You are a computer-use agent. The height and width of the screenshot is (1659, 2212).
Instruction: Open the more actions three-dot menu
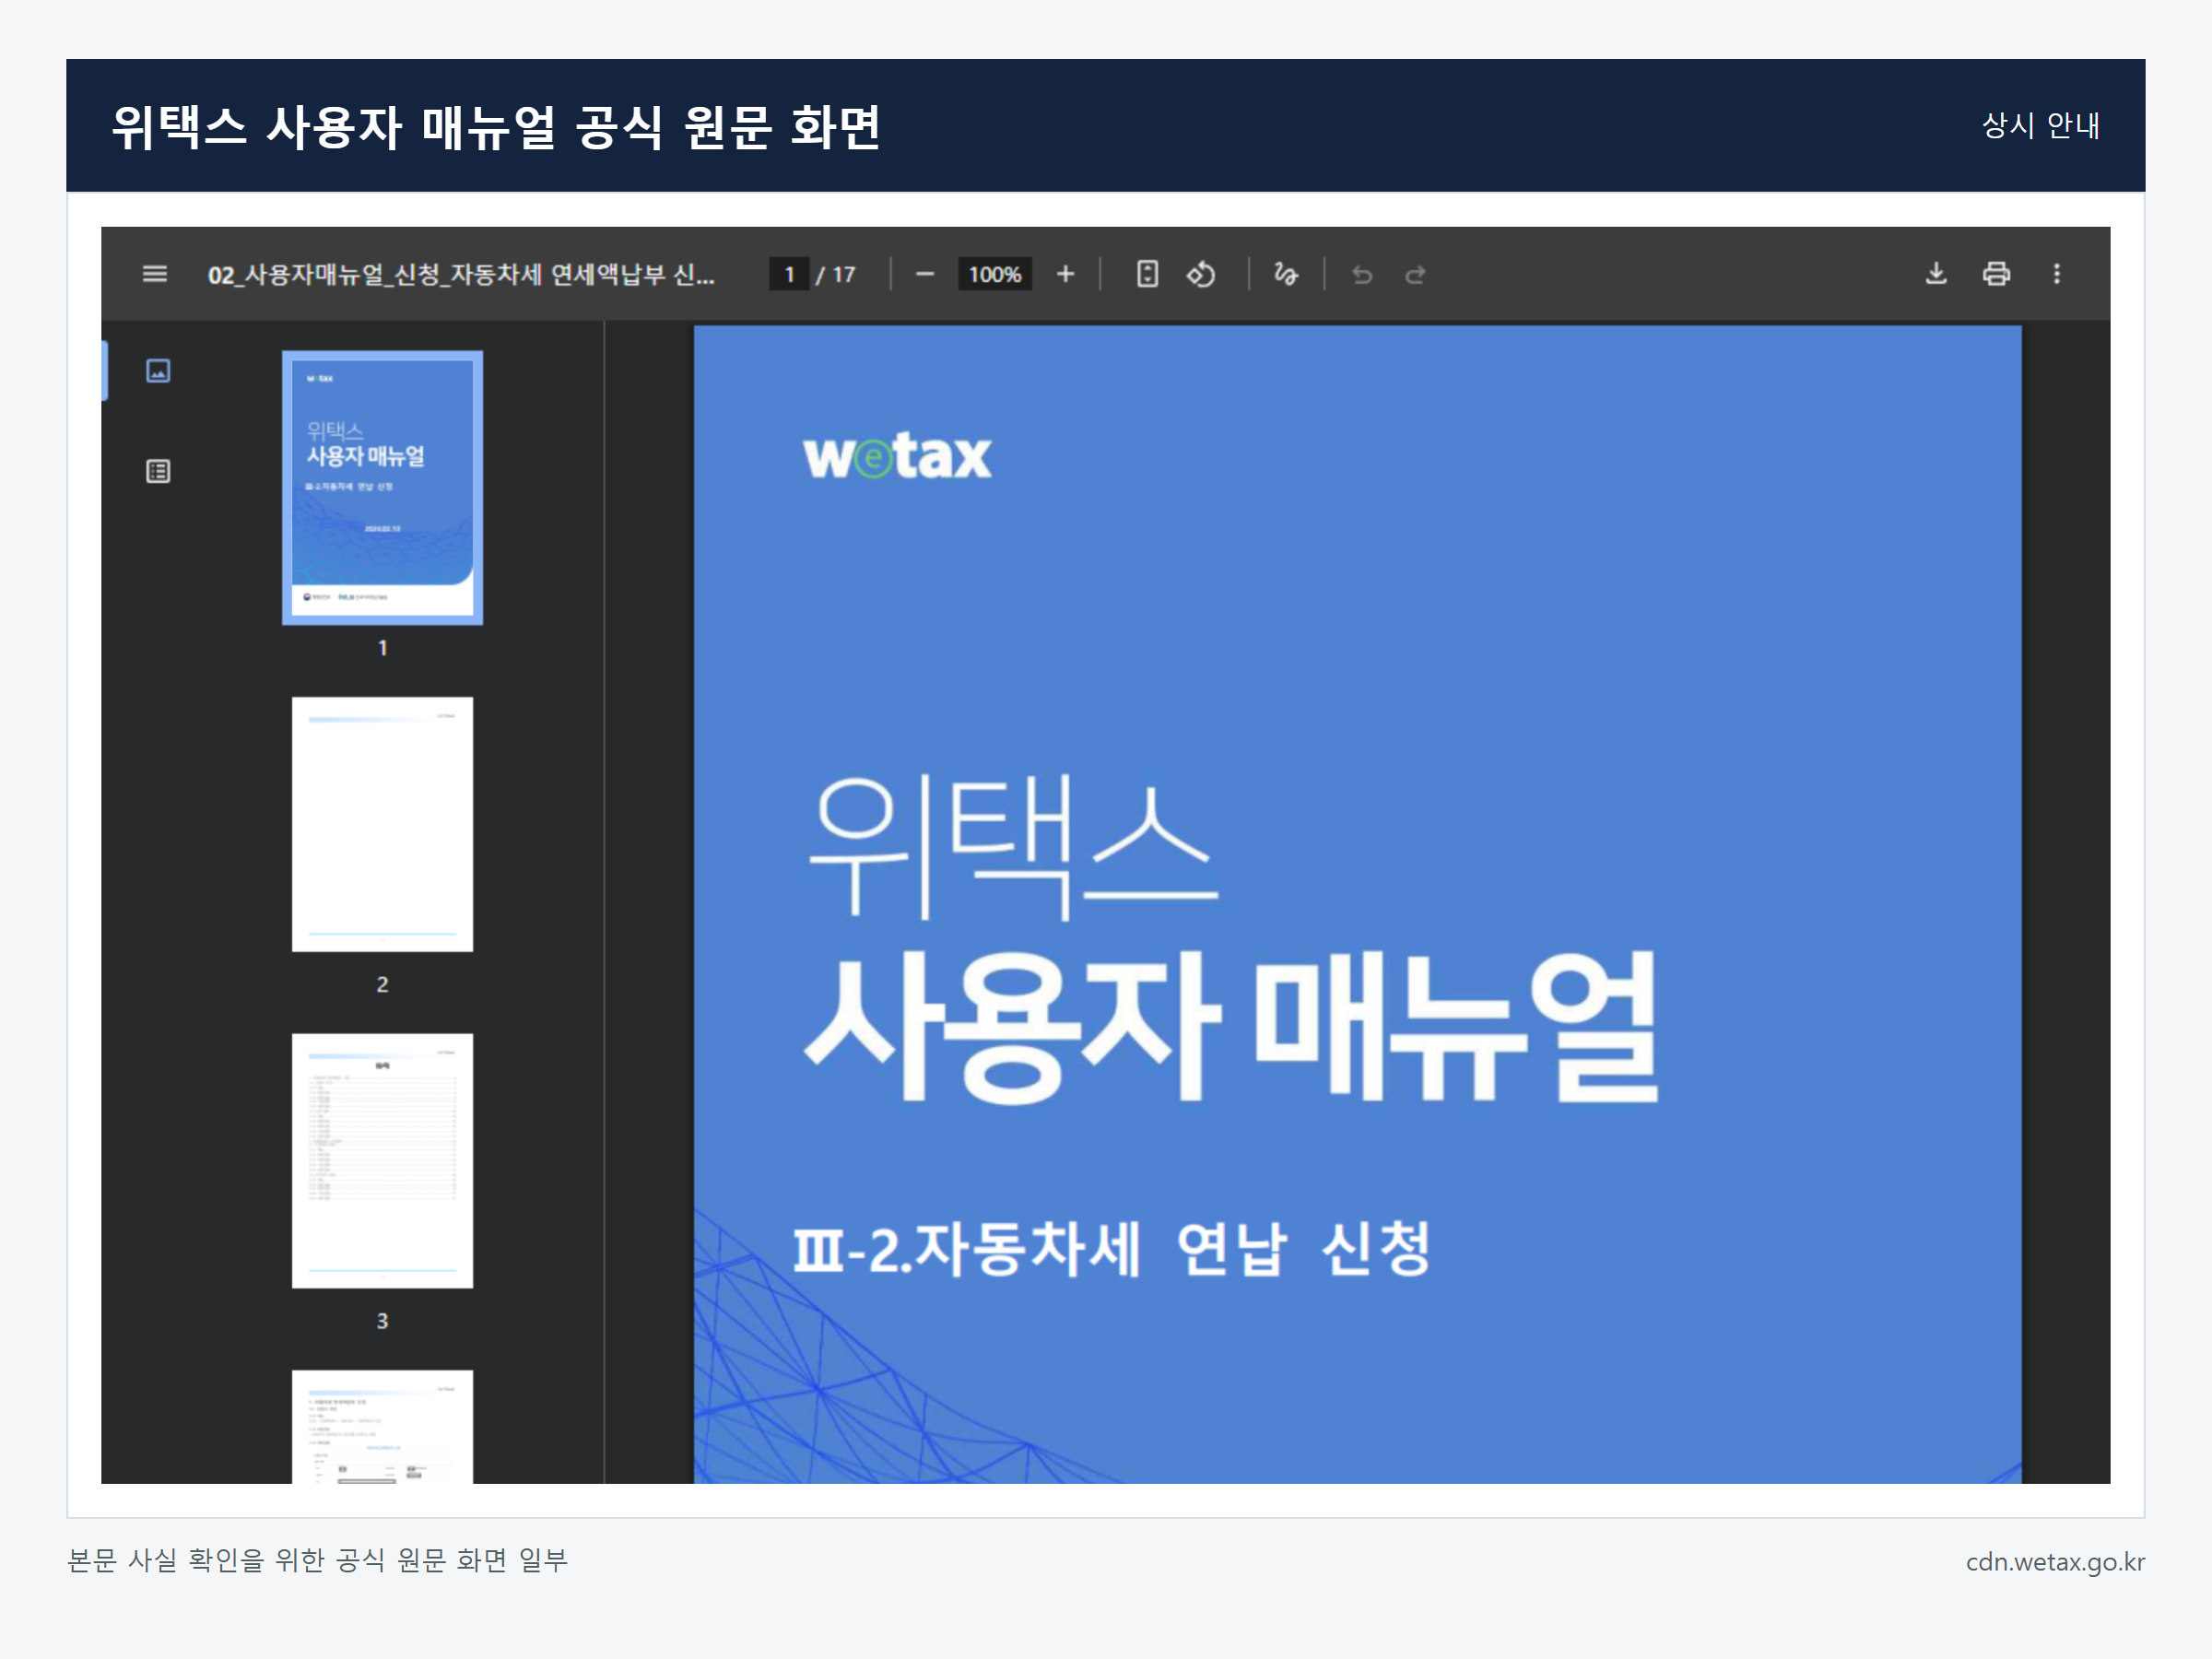[2057, 274]
